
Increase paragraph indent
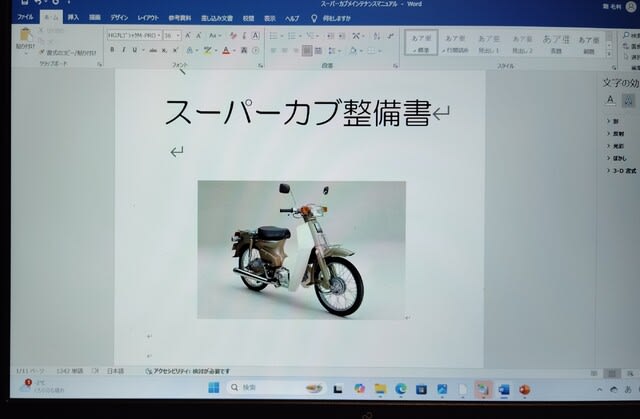pos(342,36)
